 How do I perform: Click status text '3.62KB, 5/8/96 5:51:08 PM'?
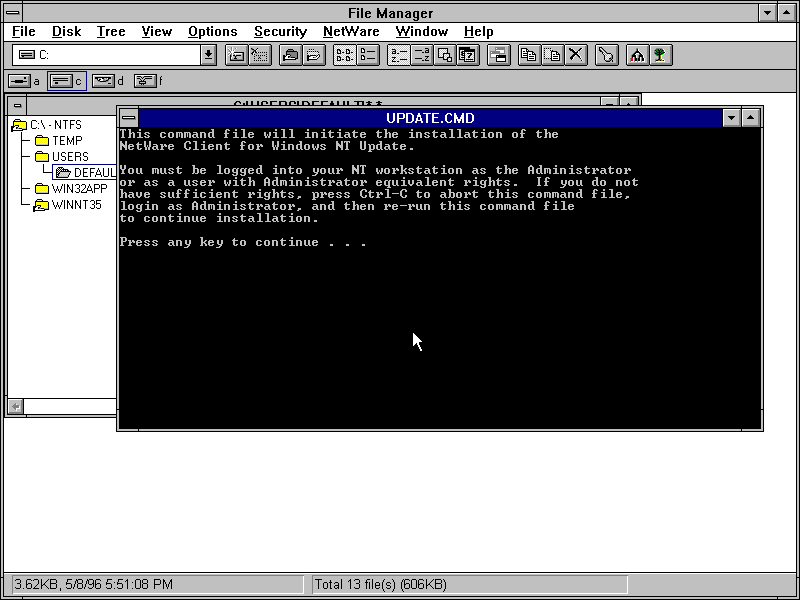click(93, 584)
